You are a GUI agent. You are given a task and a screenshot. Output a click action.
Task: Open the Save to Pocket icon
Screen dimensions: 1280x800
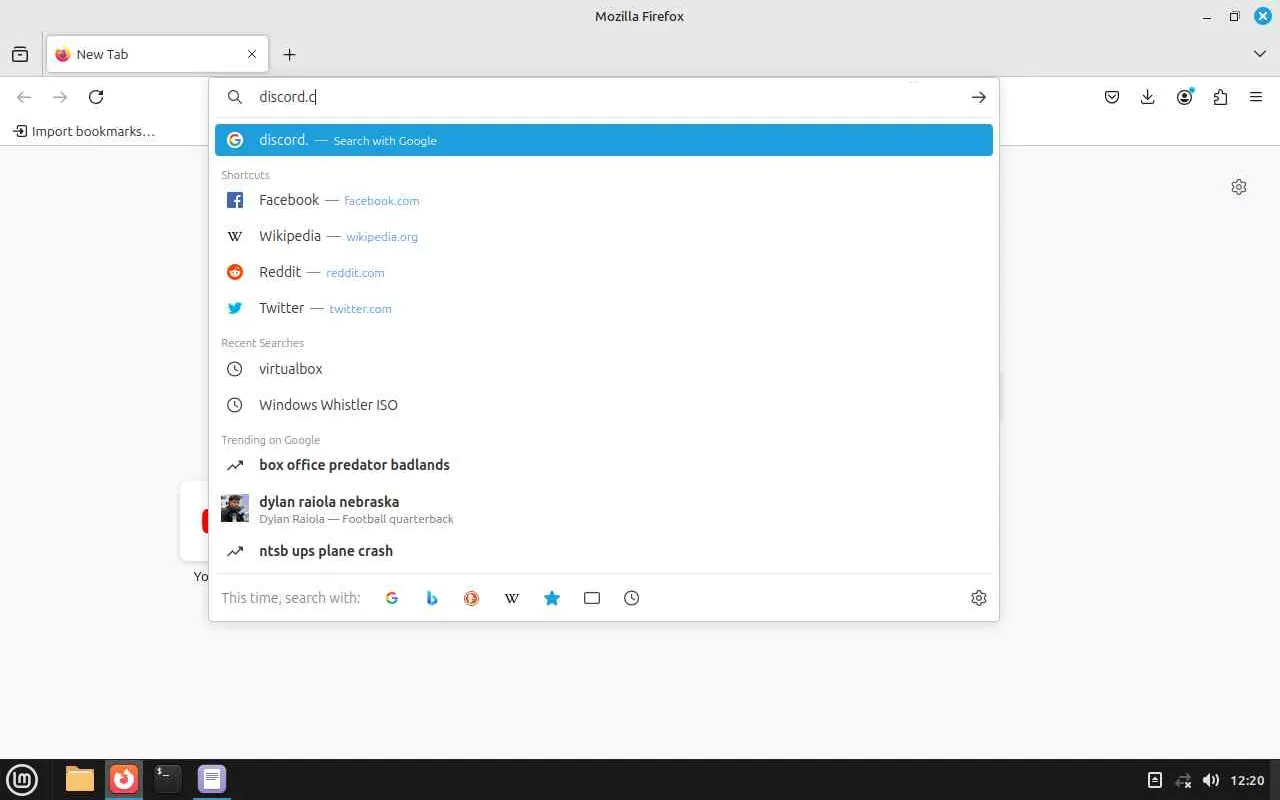click(x=1112, y=97)
